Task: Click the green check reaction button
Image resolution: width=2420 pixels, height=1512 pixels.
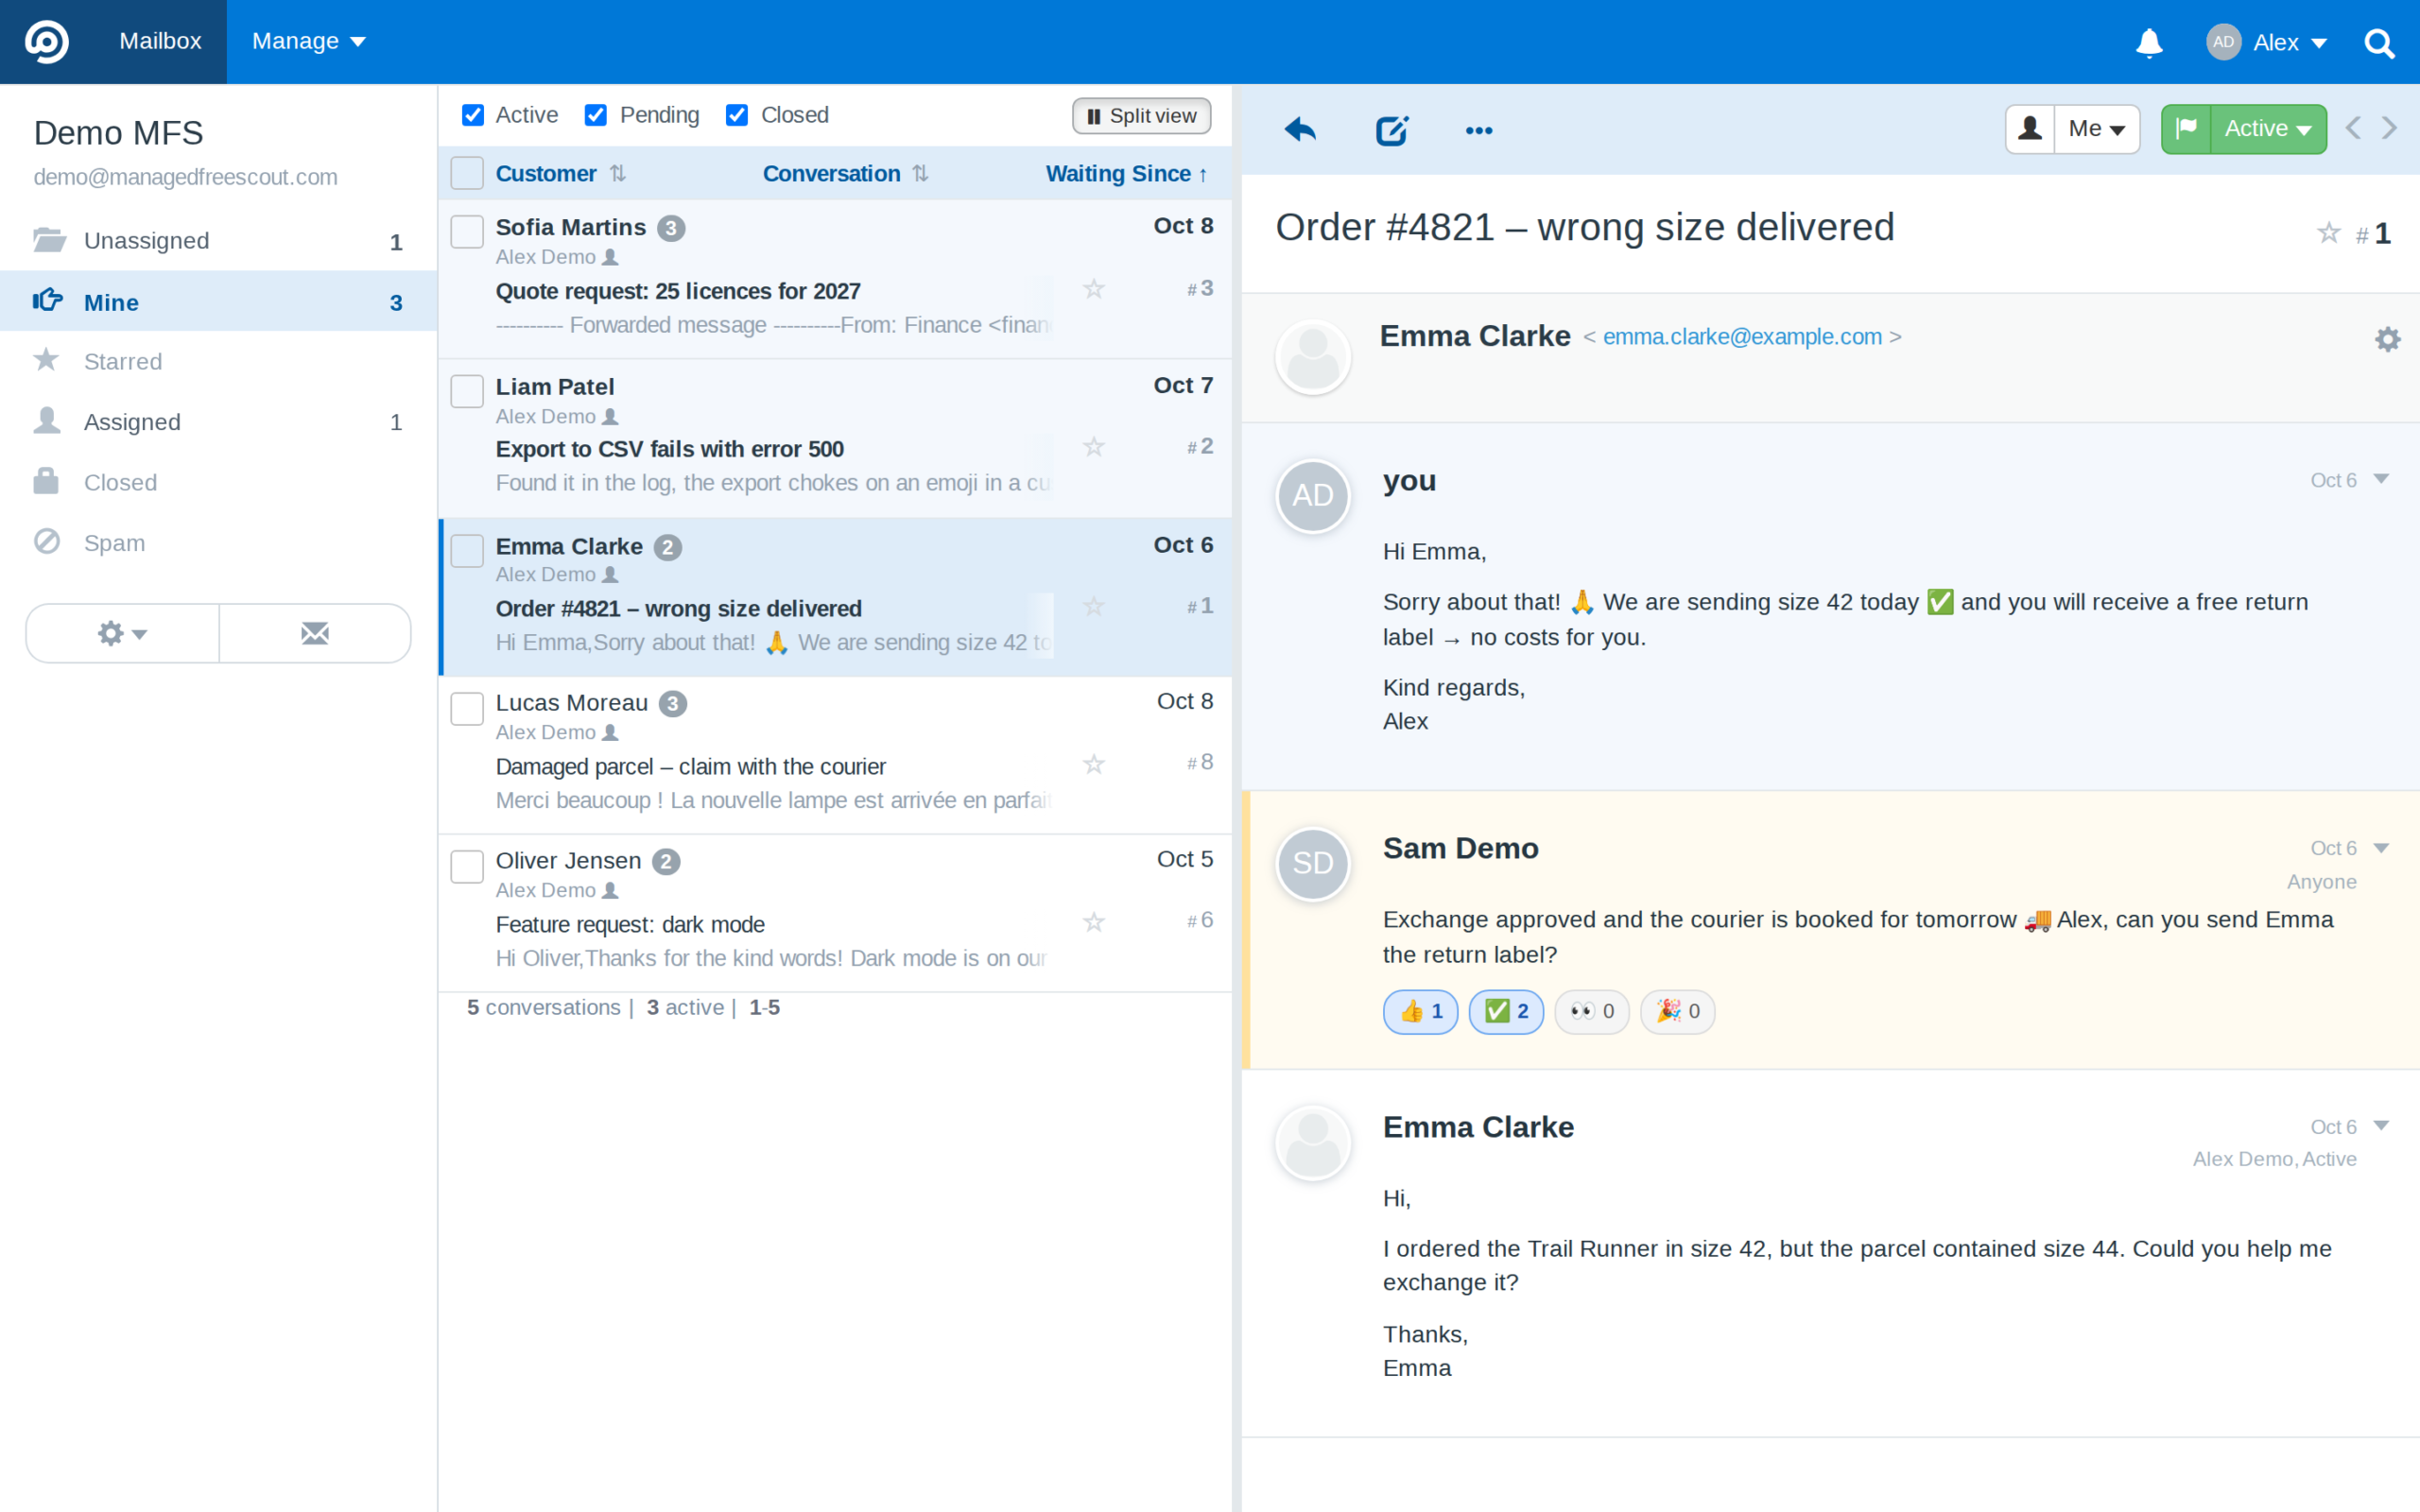Action: (1506, 1011)
